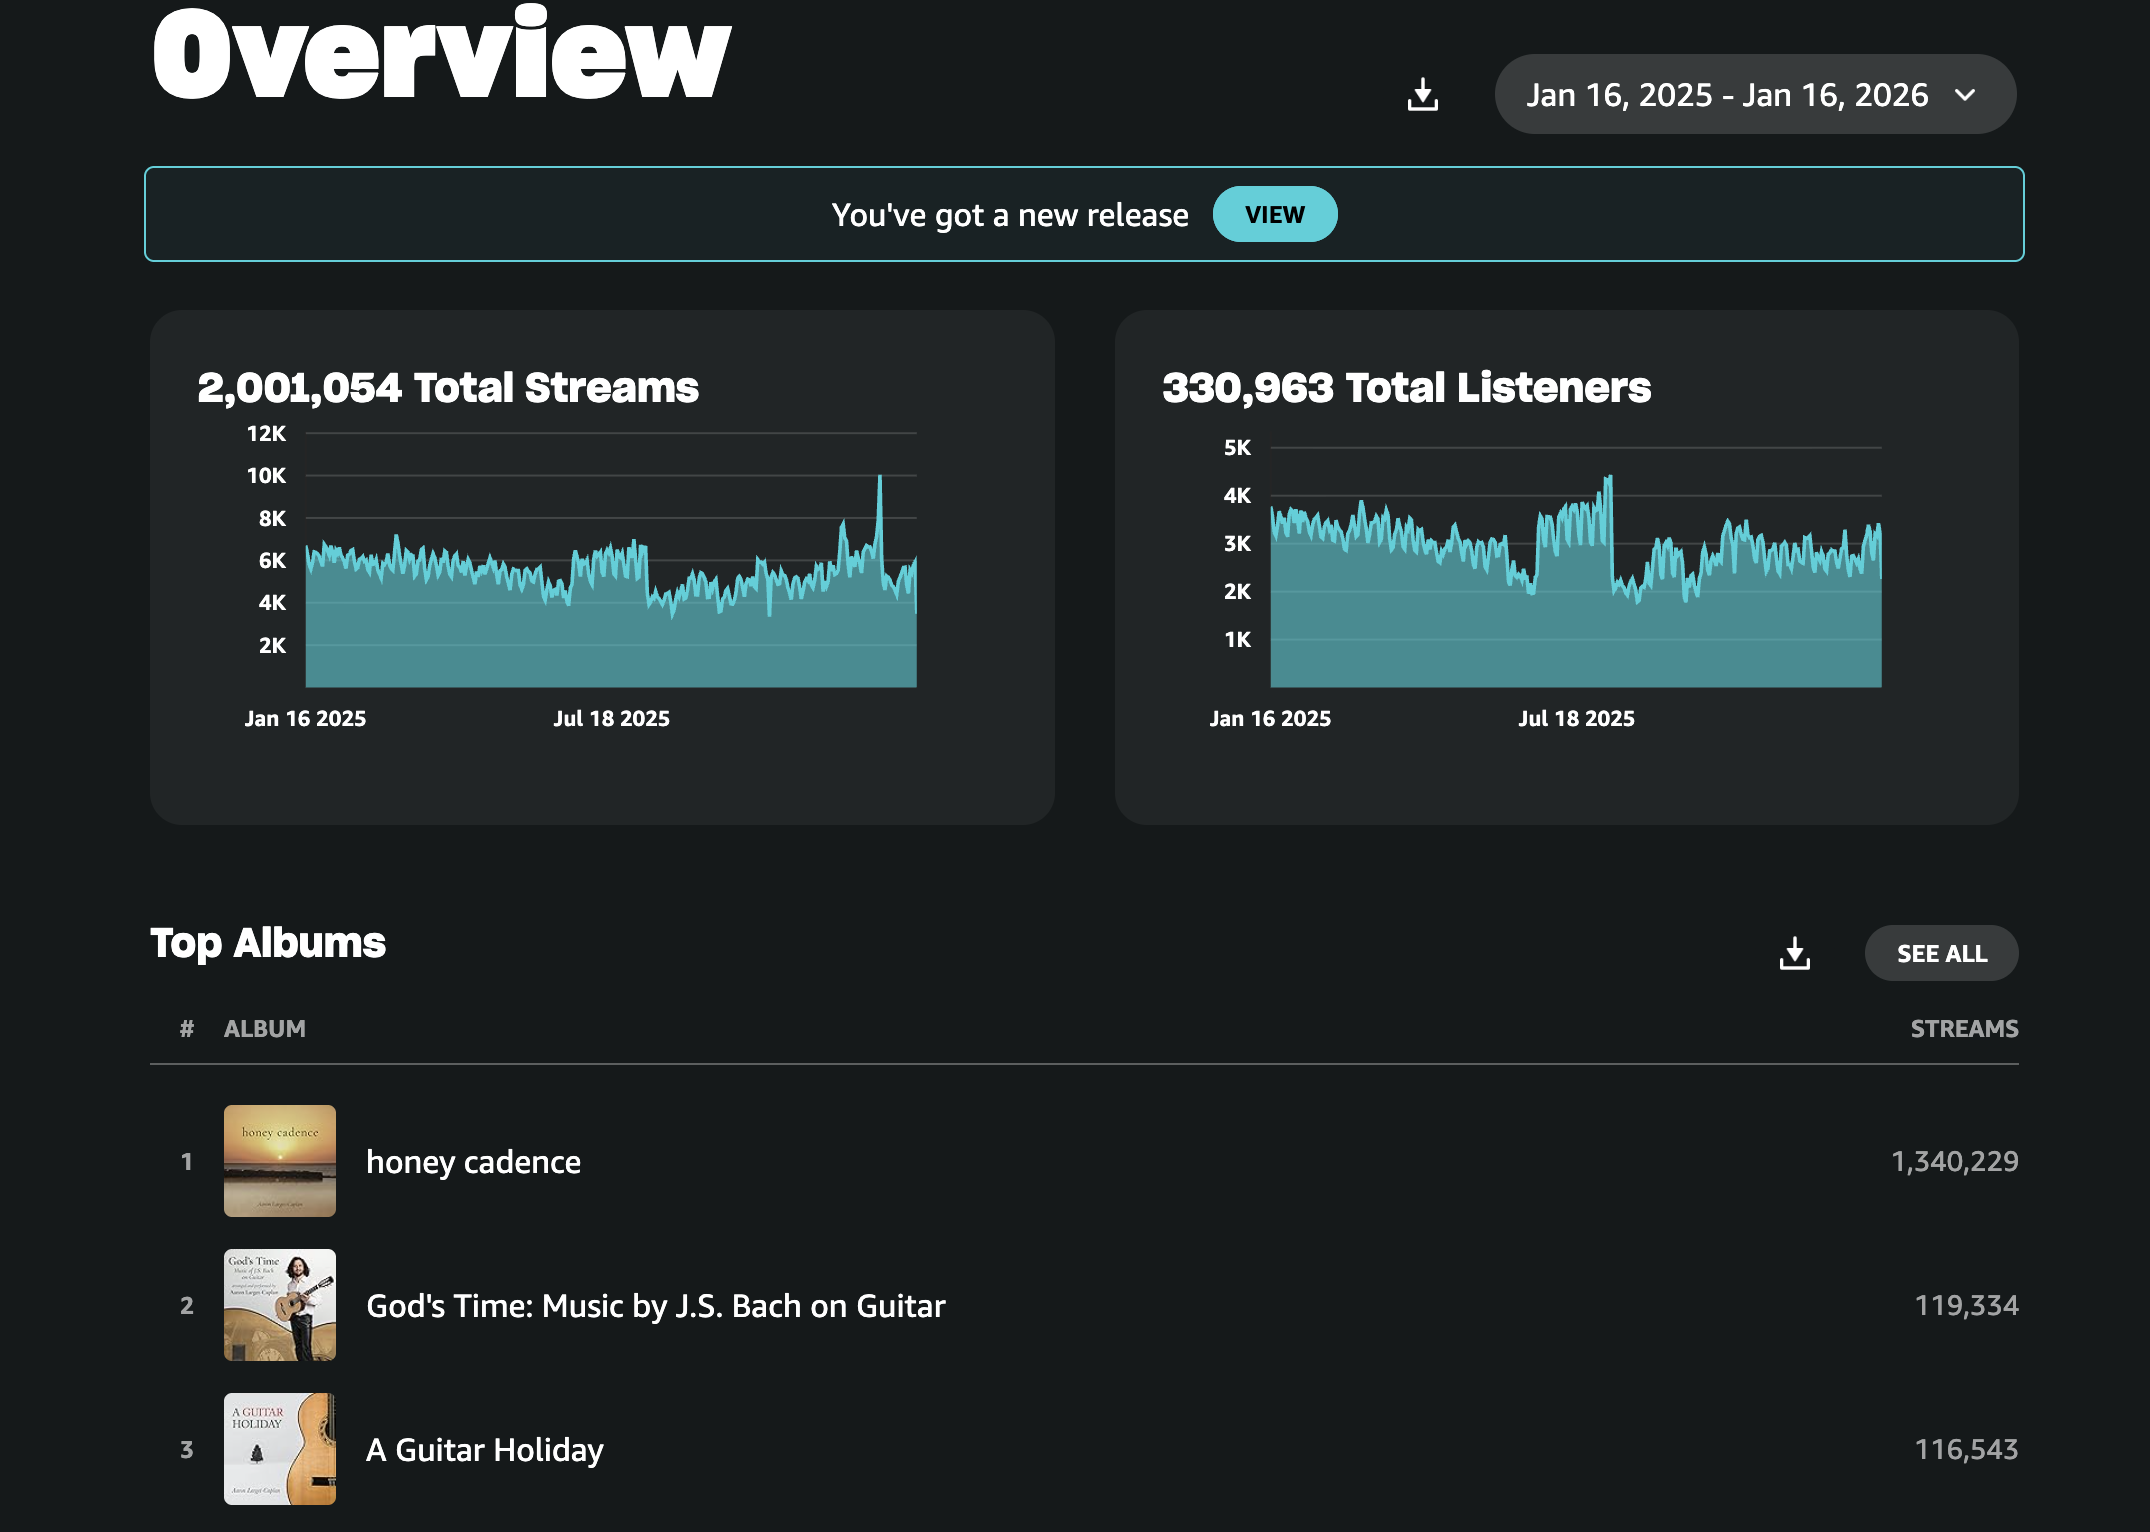This screenshot has height=1532, width=2150.
Task: Click the 330,963 Total Listeners heading
Action: pyautogui.click(x=1406, y=388)
